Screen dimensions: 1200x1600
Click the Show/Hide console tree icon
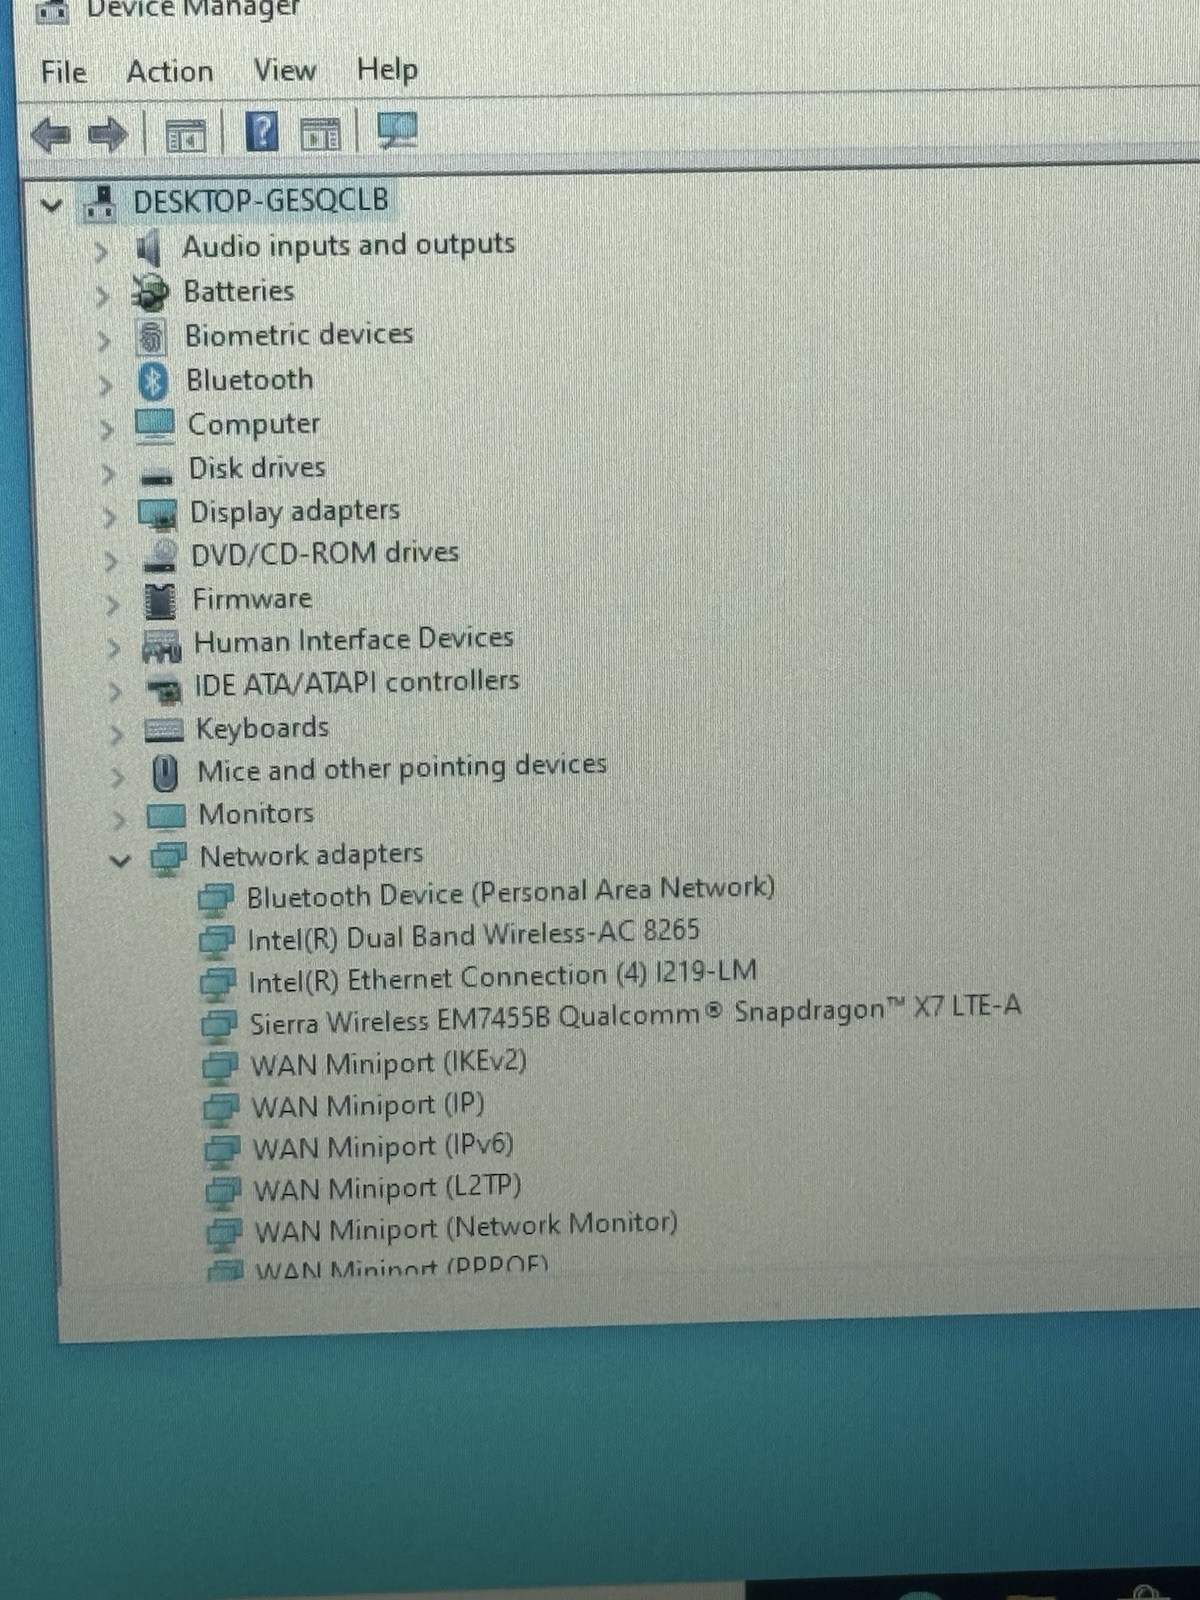click(x=184, y=134)
